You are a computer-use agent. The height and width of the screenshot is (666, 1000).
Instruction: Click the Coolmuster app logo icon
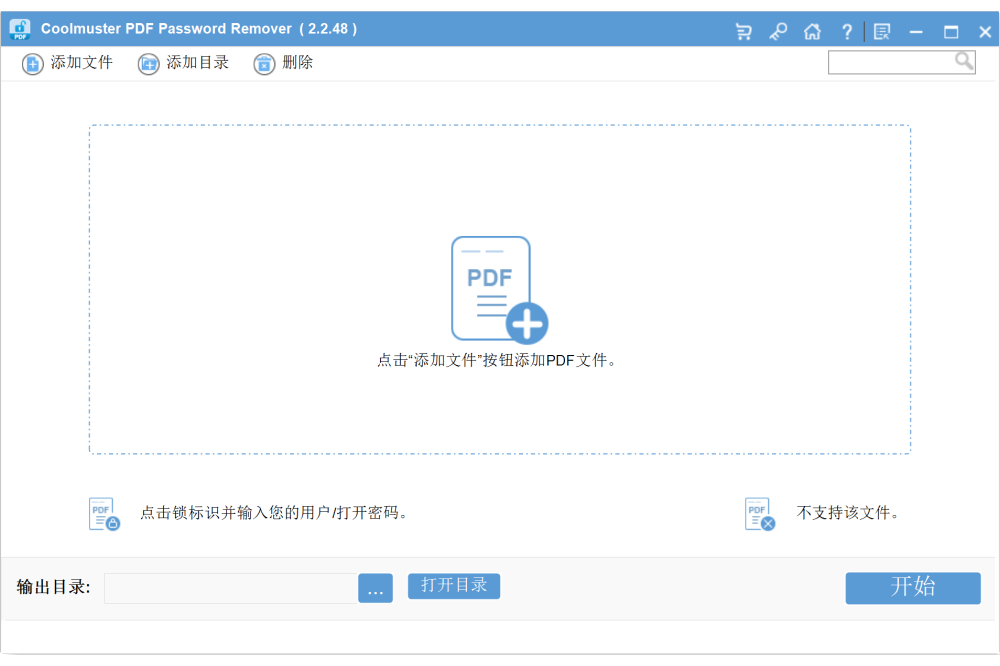click(x=20, y=29)
